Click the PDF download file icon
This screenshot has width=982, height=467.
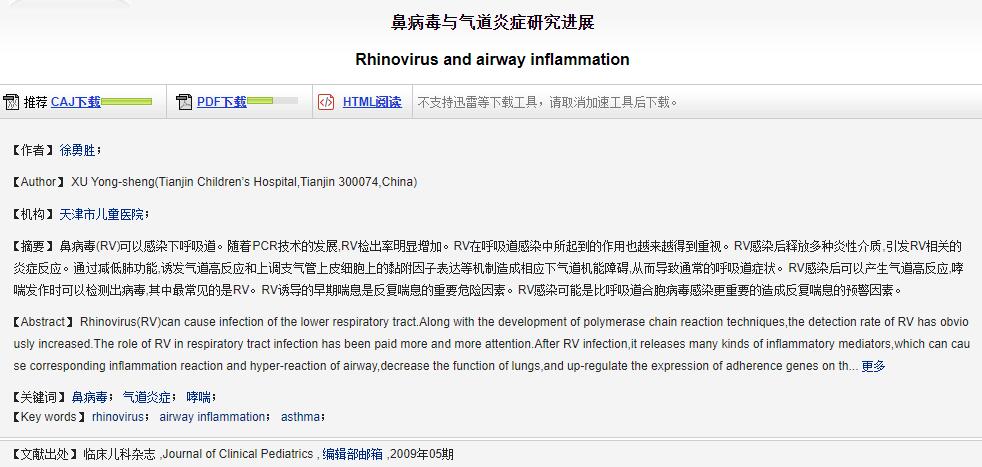click(x=184, y=102)
